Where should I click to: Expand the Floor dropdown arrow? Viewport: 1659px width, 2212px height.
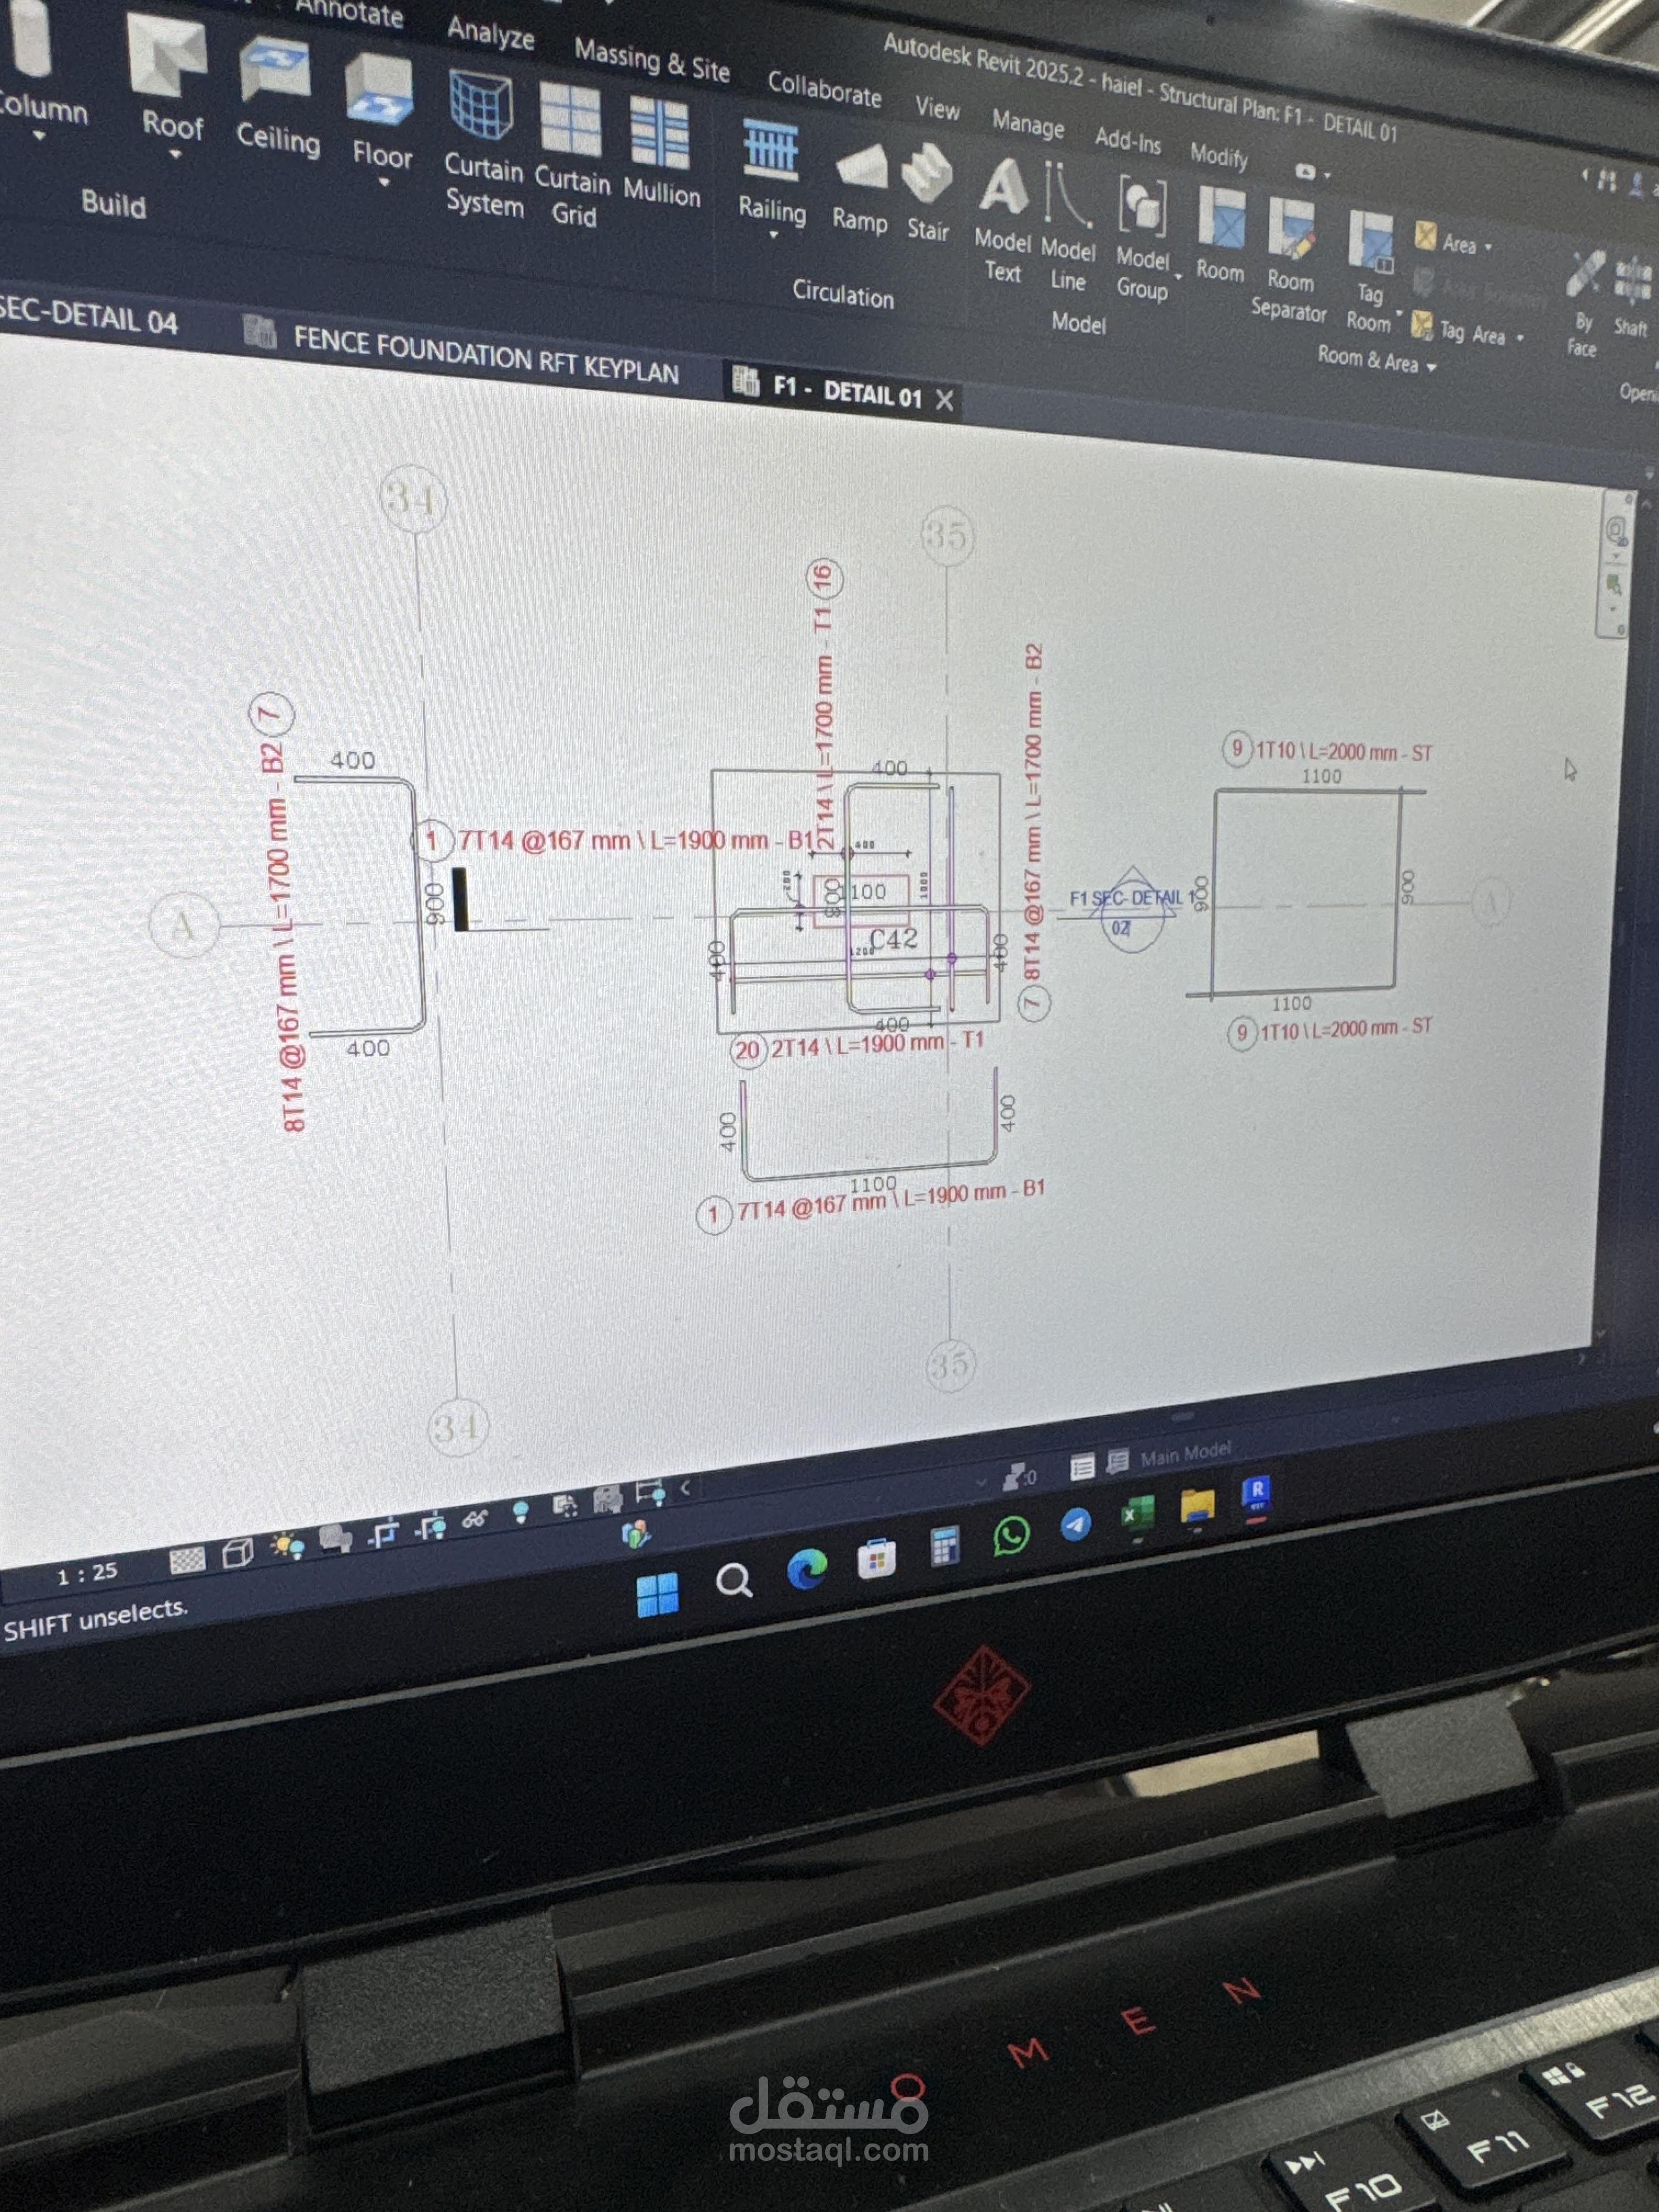(384, 183)
